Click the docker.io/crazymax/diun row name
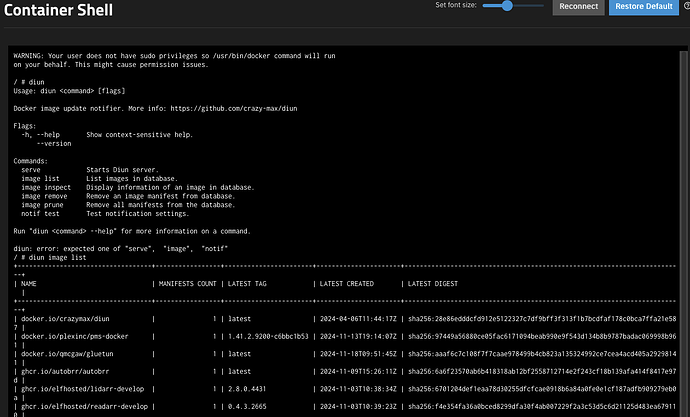Screen dimensions: 690x417 (x=65, y=319)
